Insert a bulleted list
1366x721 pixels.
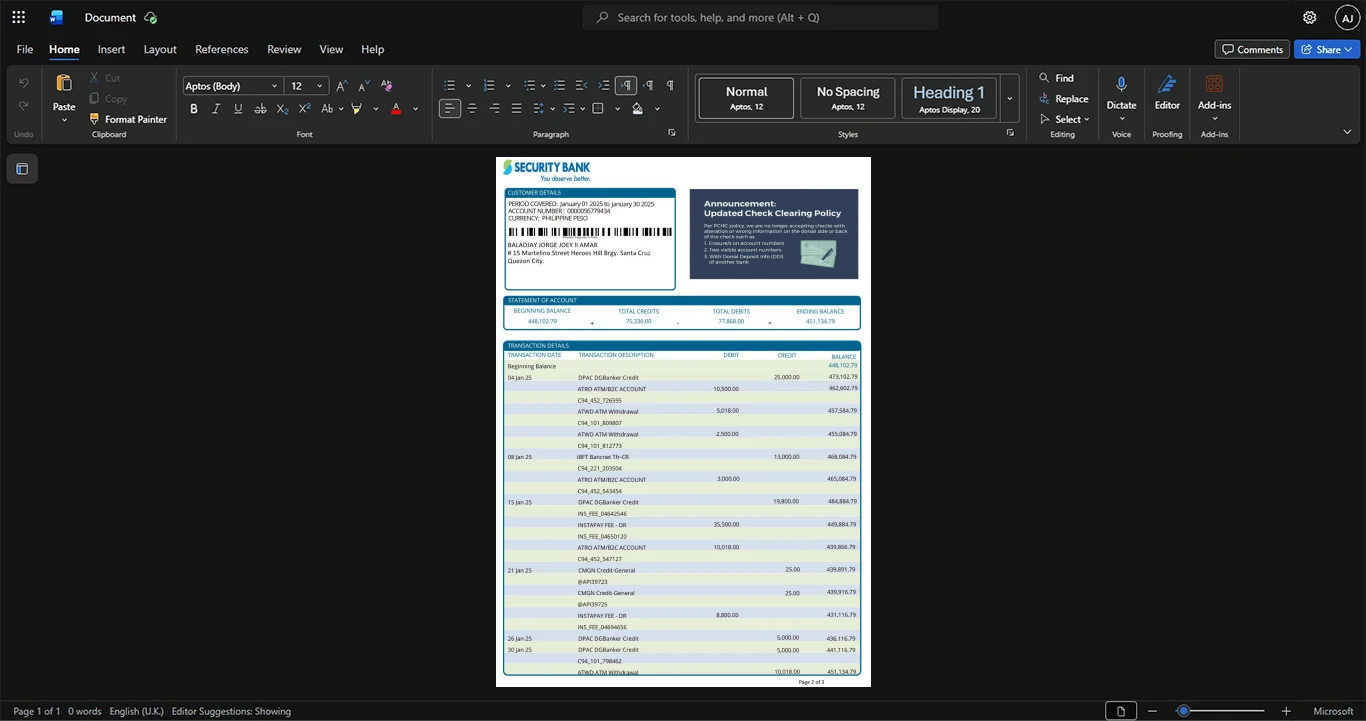[x=450, y=86]
